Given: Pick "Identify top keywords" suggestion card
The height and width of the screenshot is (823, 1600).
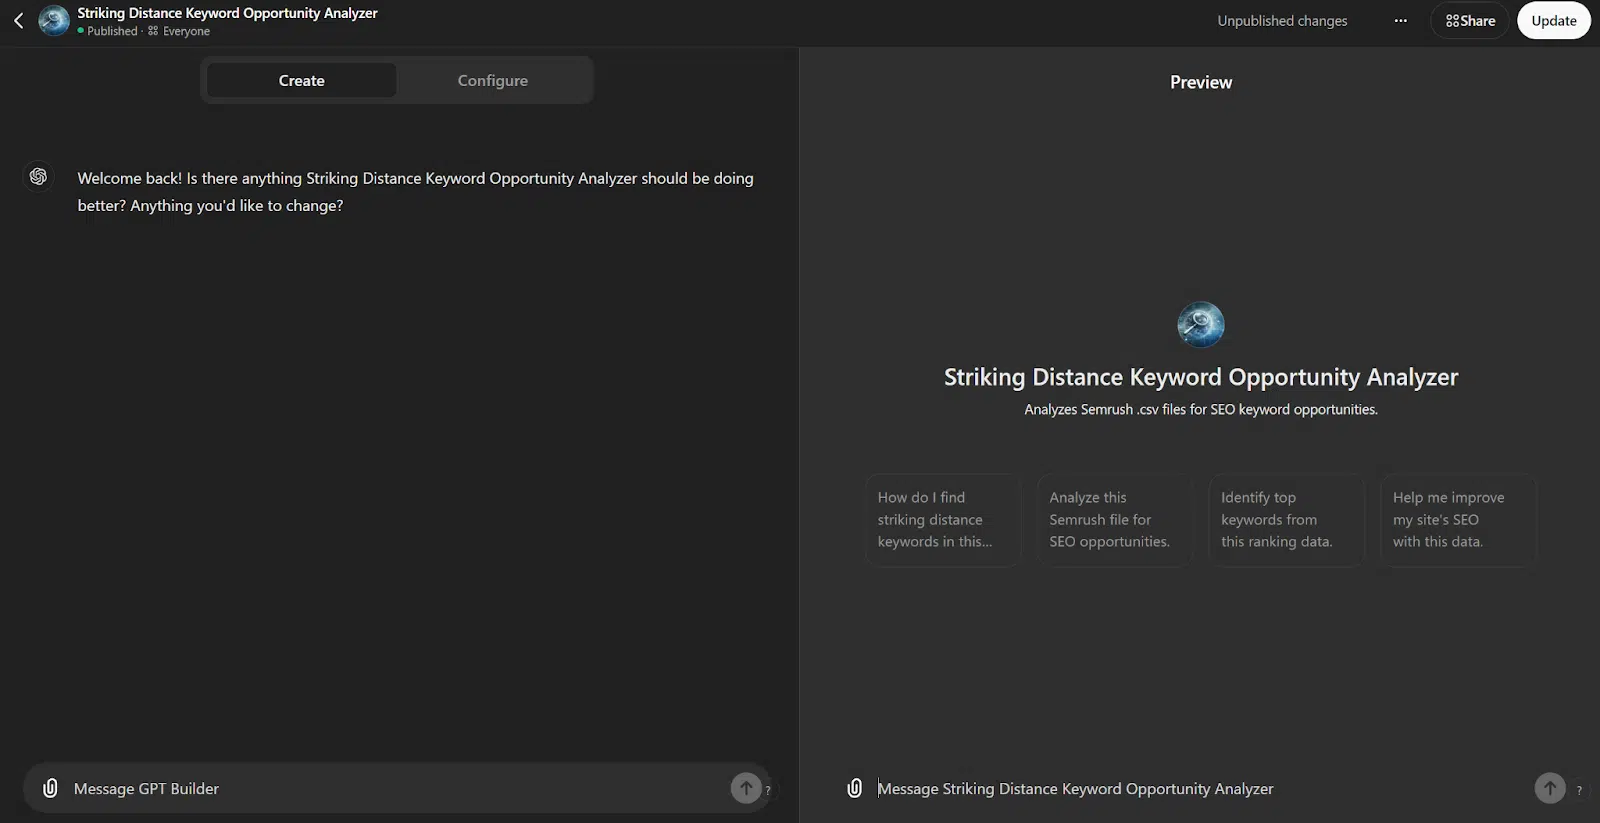Looking at the screenshot, I should [x=1286, y=520].
